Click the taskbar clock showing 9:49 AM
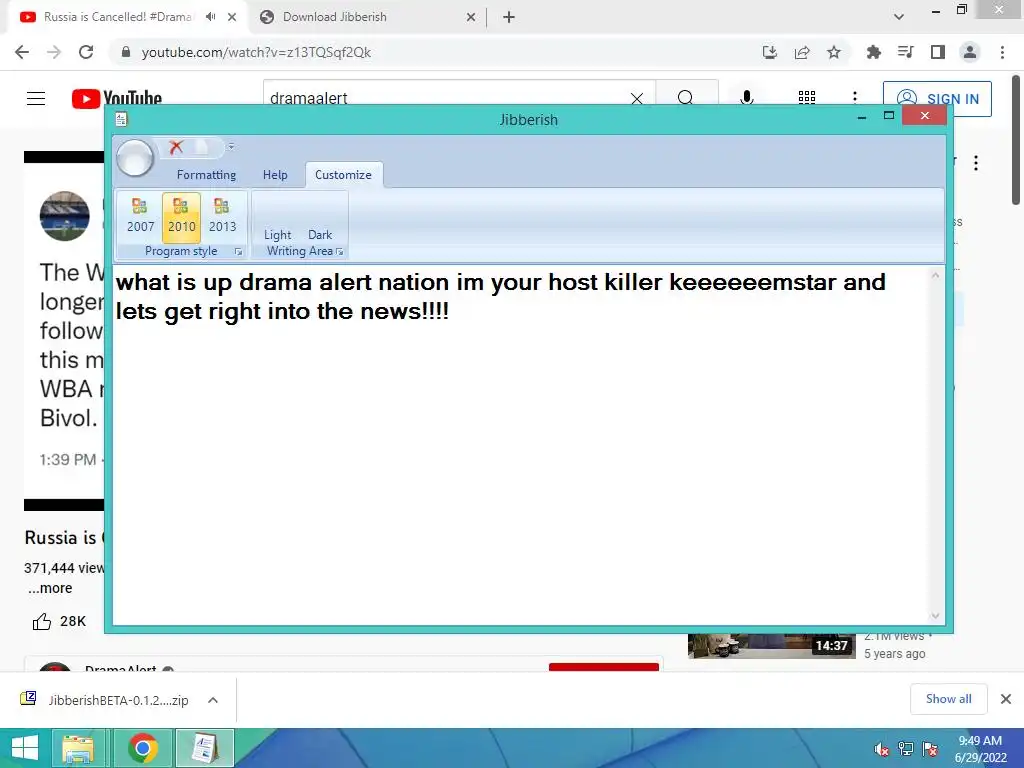The width and height of the screenshot is (1024, 768). 980,749
